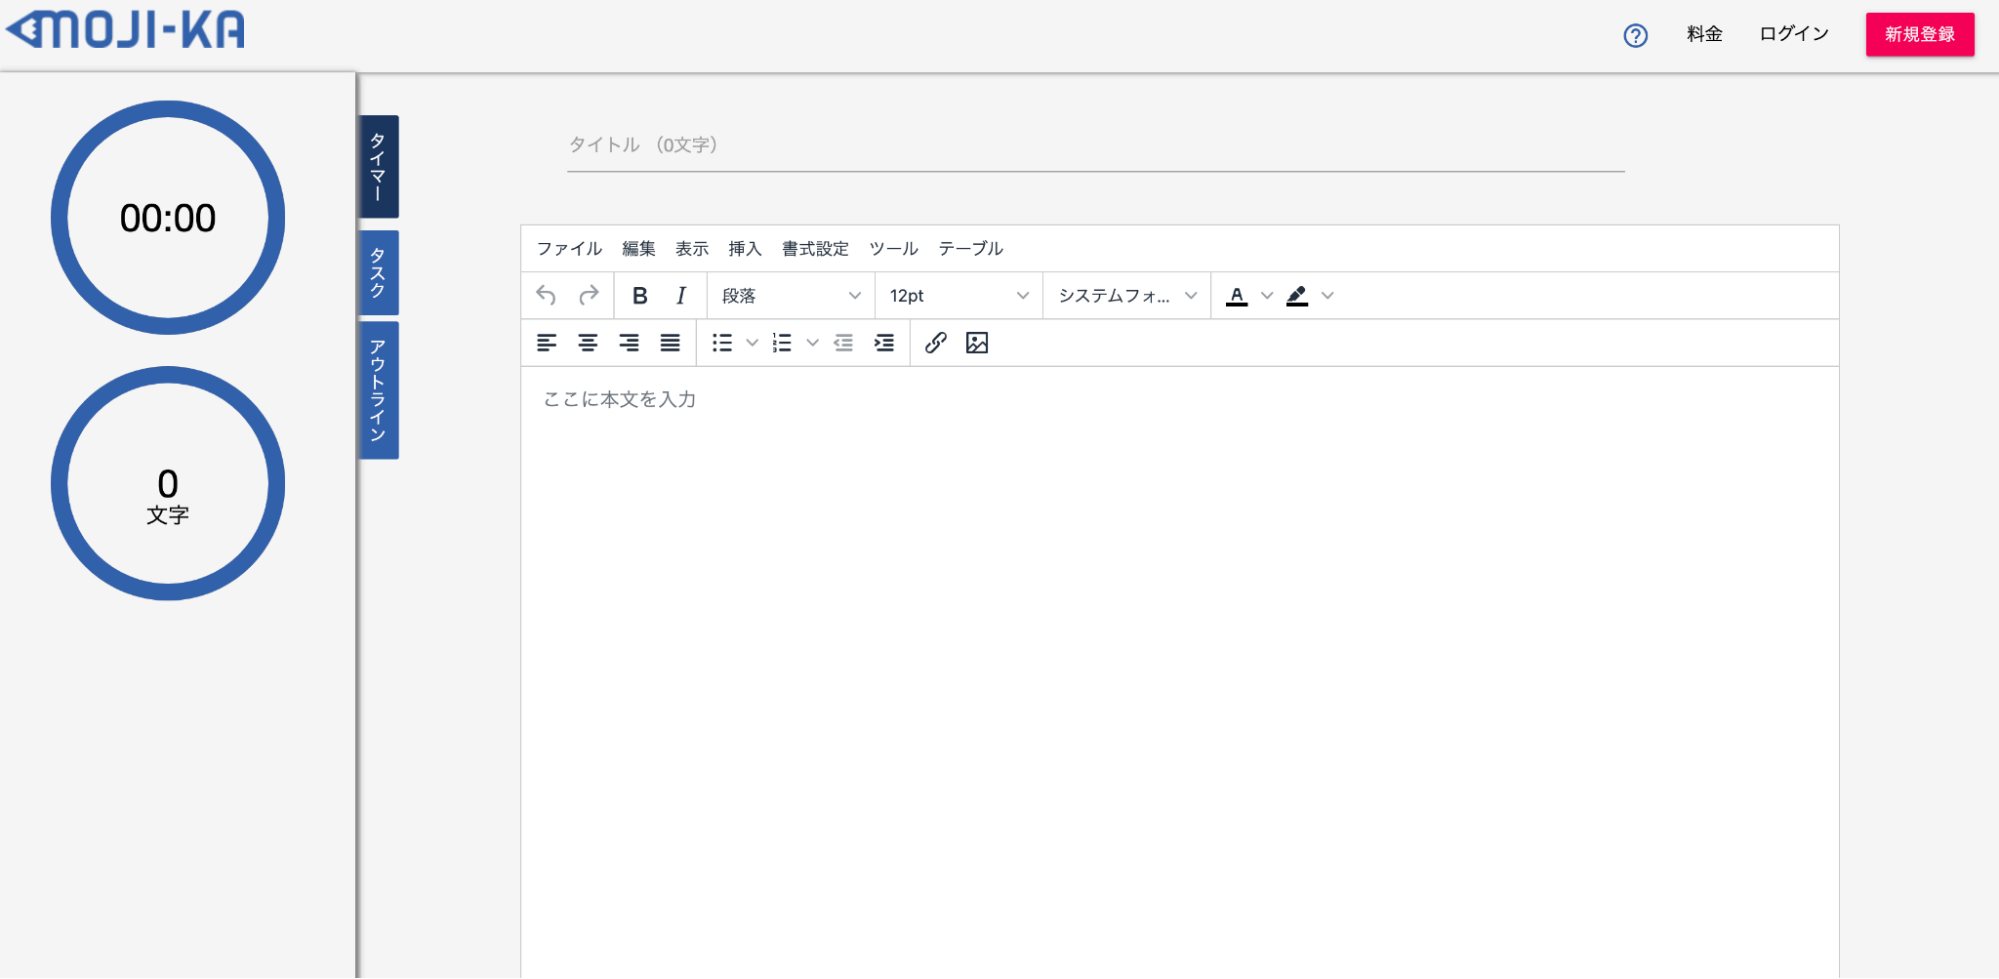
Task: Expand numbered list style options
Action: point(812,343)
